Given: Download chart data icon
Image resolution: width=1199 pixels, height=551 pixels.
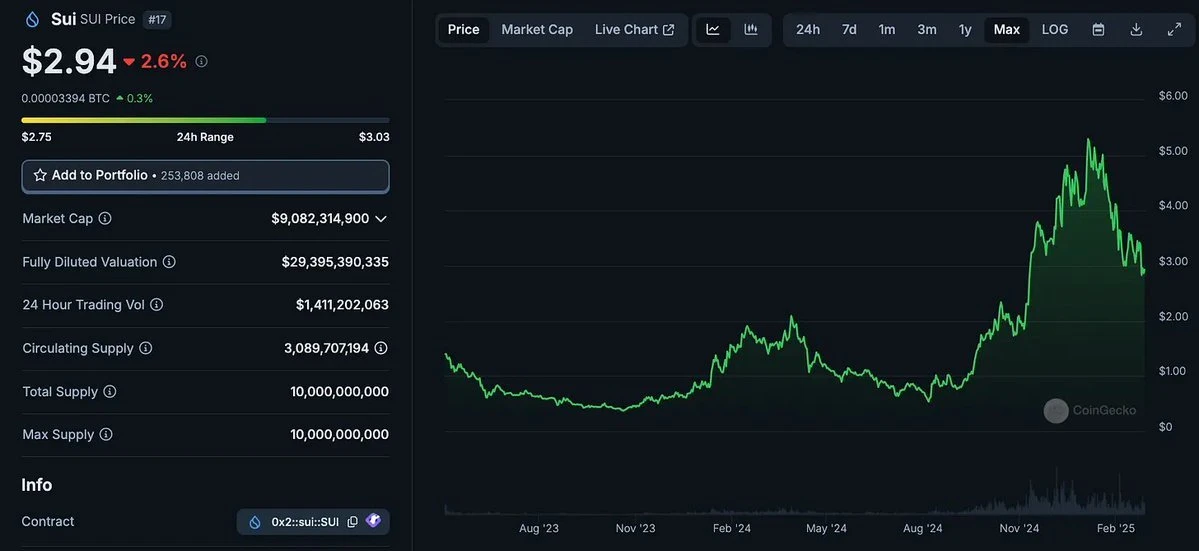Looking at the screenshot, I should tap(1136, 30).
